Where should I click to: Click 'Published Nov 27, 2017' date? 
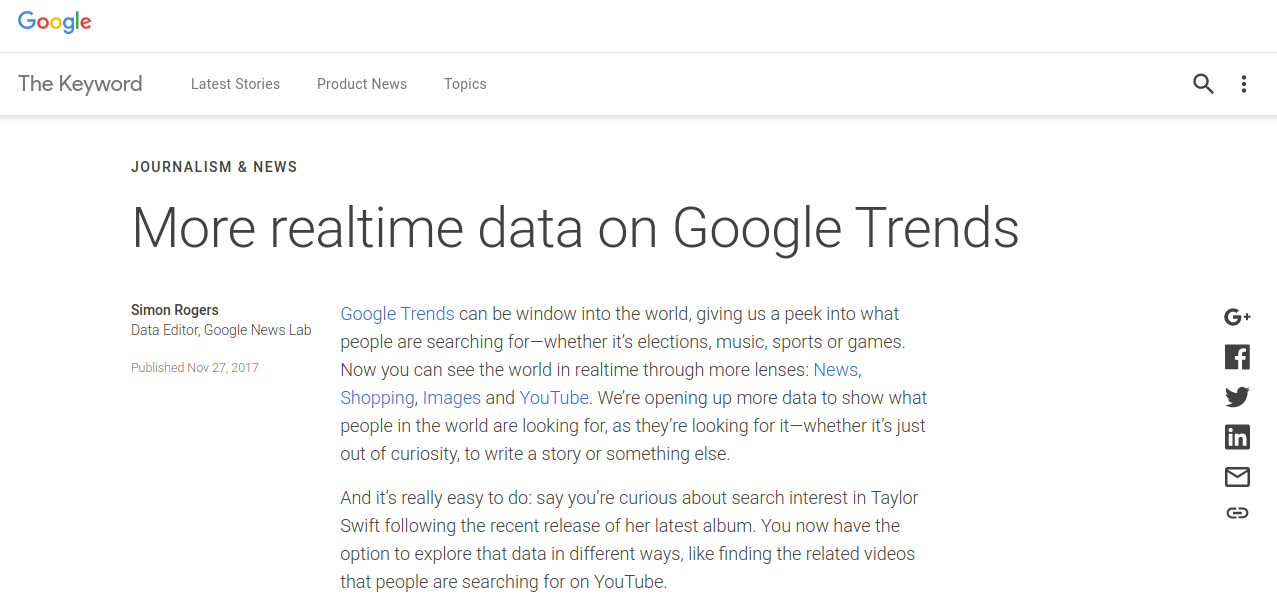tap(195, 368)
